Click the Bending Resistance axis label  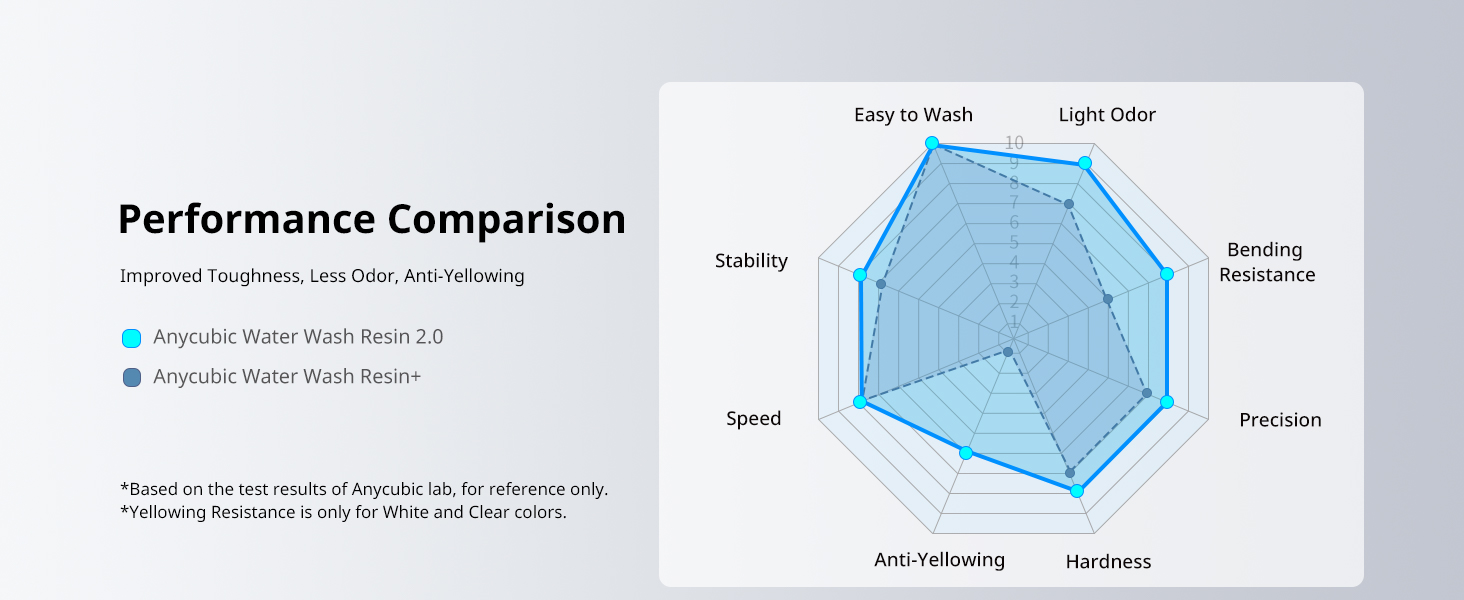pyautogui.click(x=1266, y=262)
